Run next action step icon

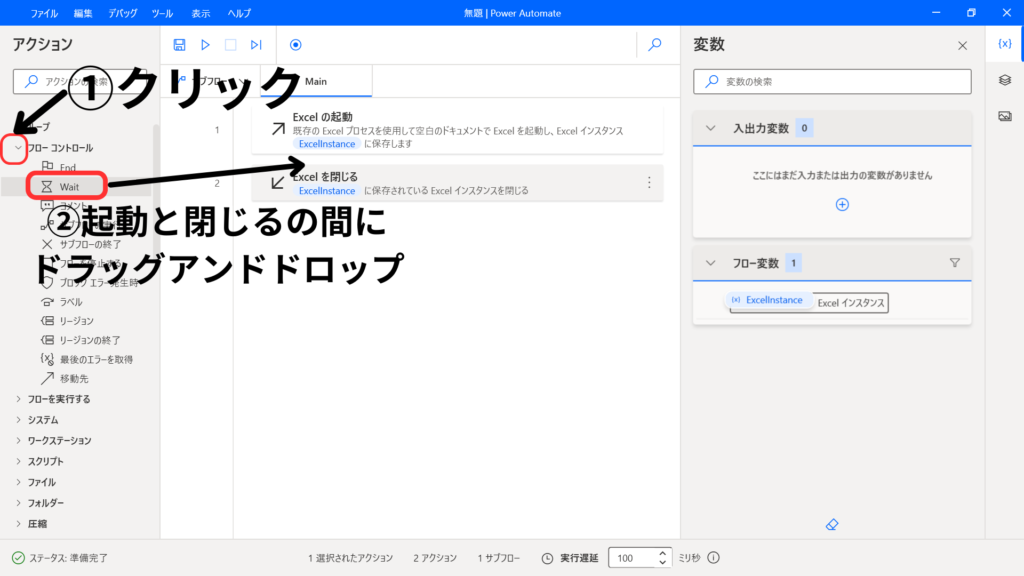pyautogui.click(x=256, y=44)
